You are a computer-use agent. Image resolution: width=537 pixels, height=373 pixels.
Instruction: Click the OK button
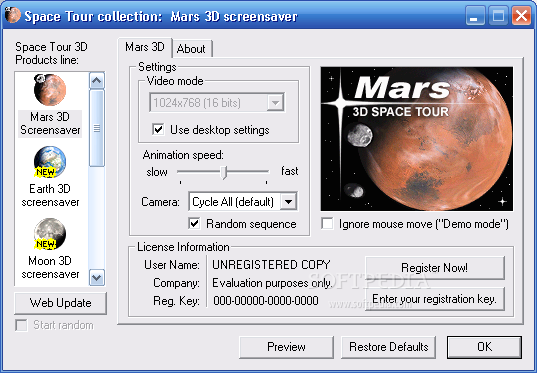pyautogui.click(x=484, y=347)
